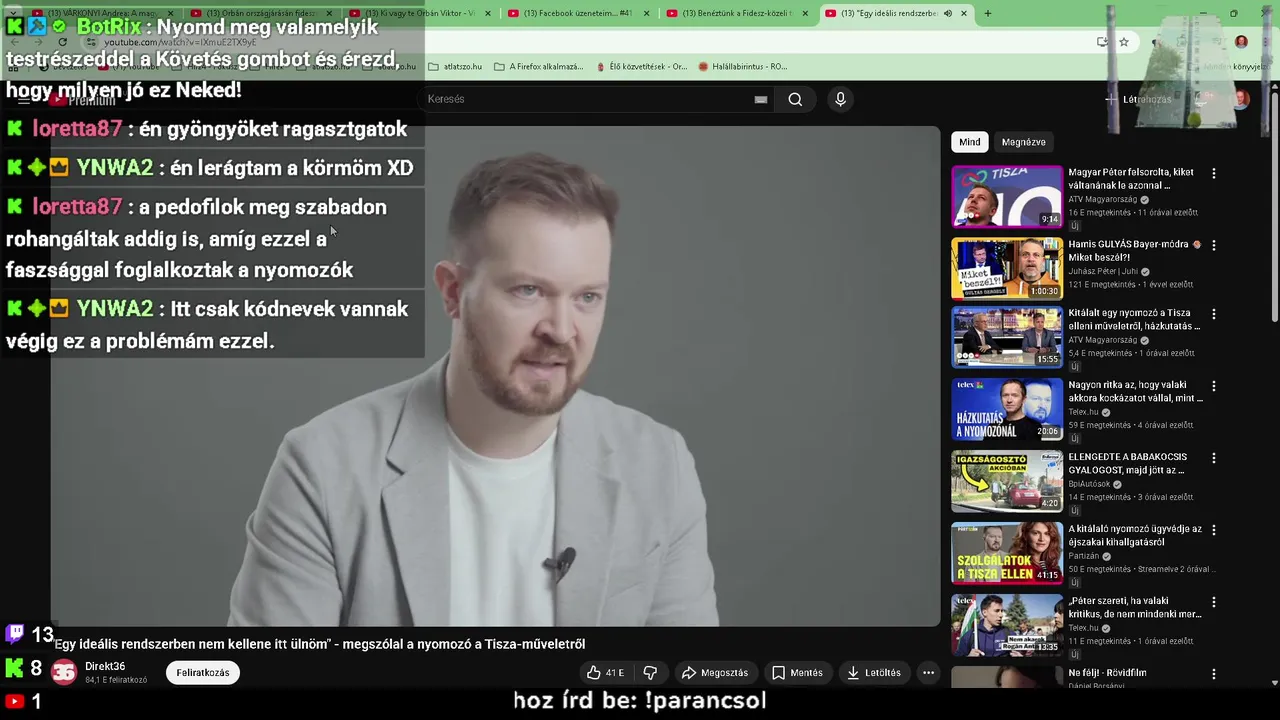The height and width of the screenshot is (720, 1280).
Task: Open menu for Ne félj! Rövidfilm video
Action: pyautogui.click(x=1214, y=674)
